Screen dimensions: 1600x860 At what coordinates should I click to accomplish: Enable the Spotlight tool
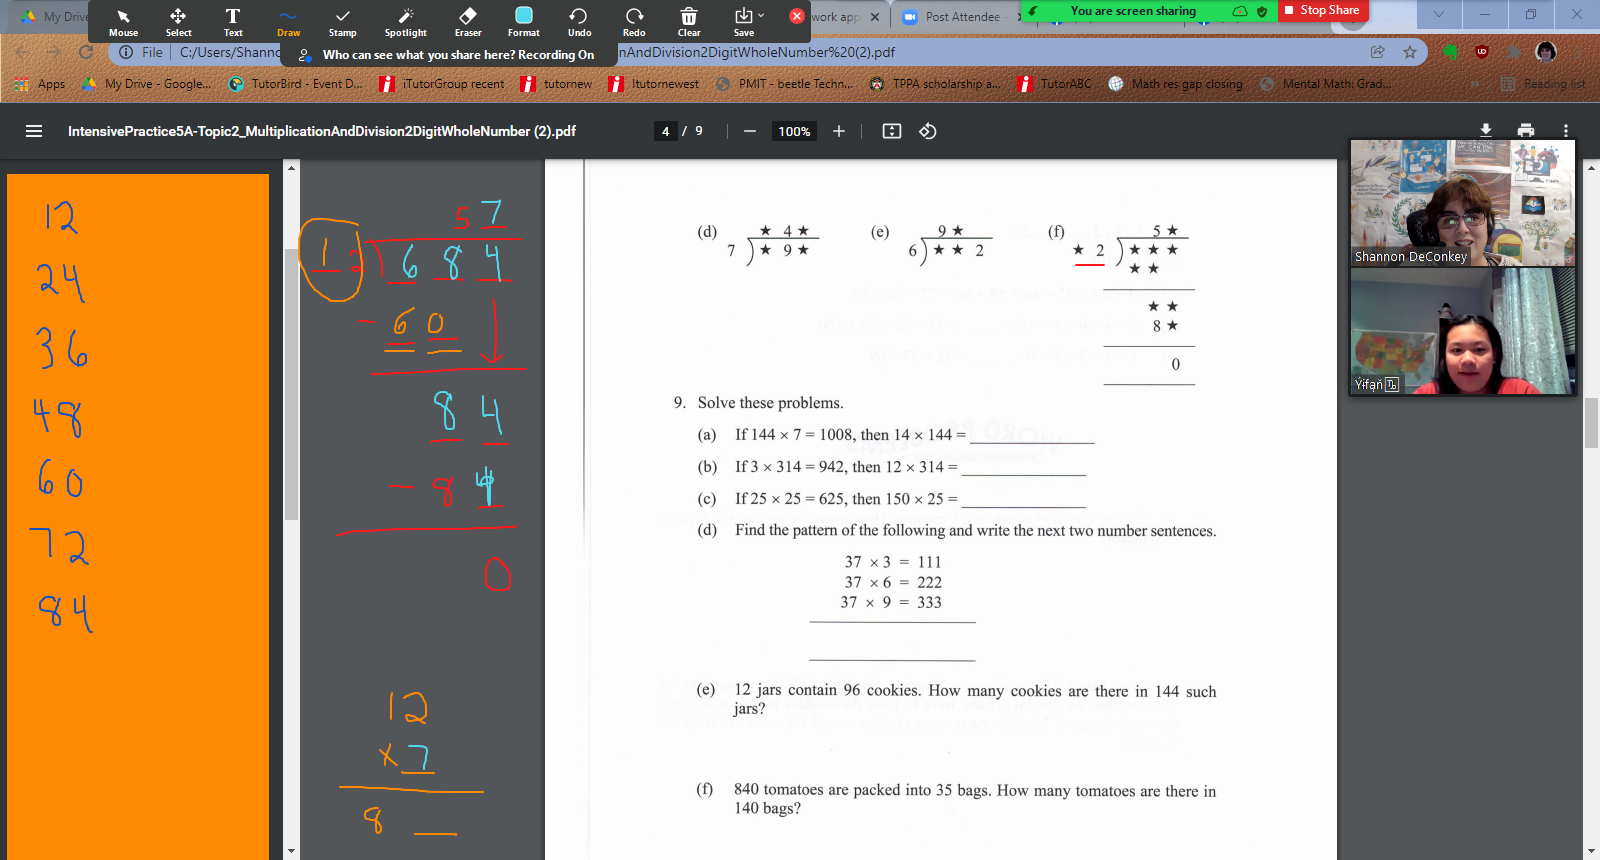pyautogui.click(x=406, y=22)
